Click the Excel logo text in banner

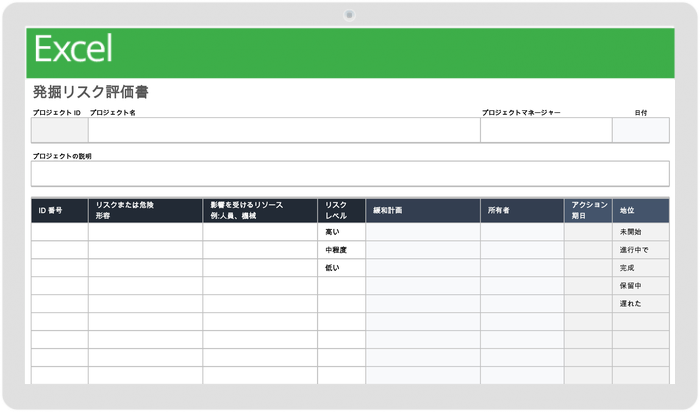[x=73, y=49]
